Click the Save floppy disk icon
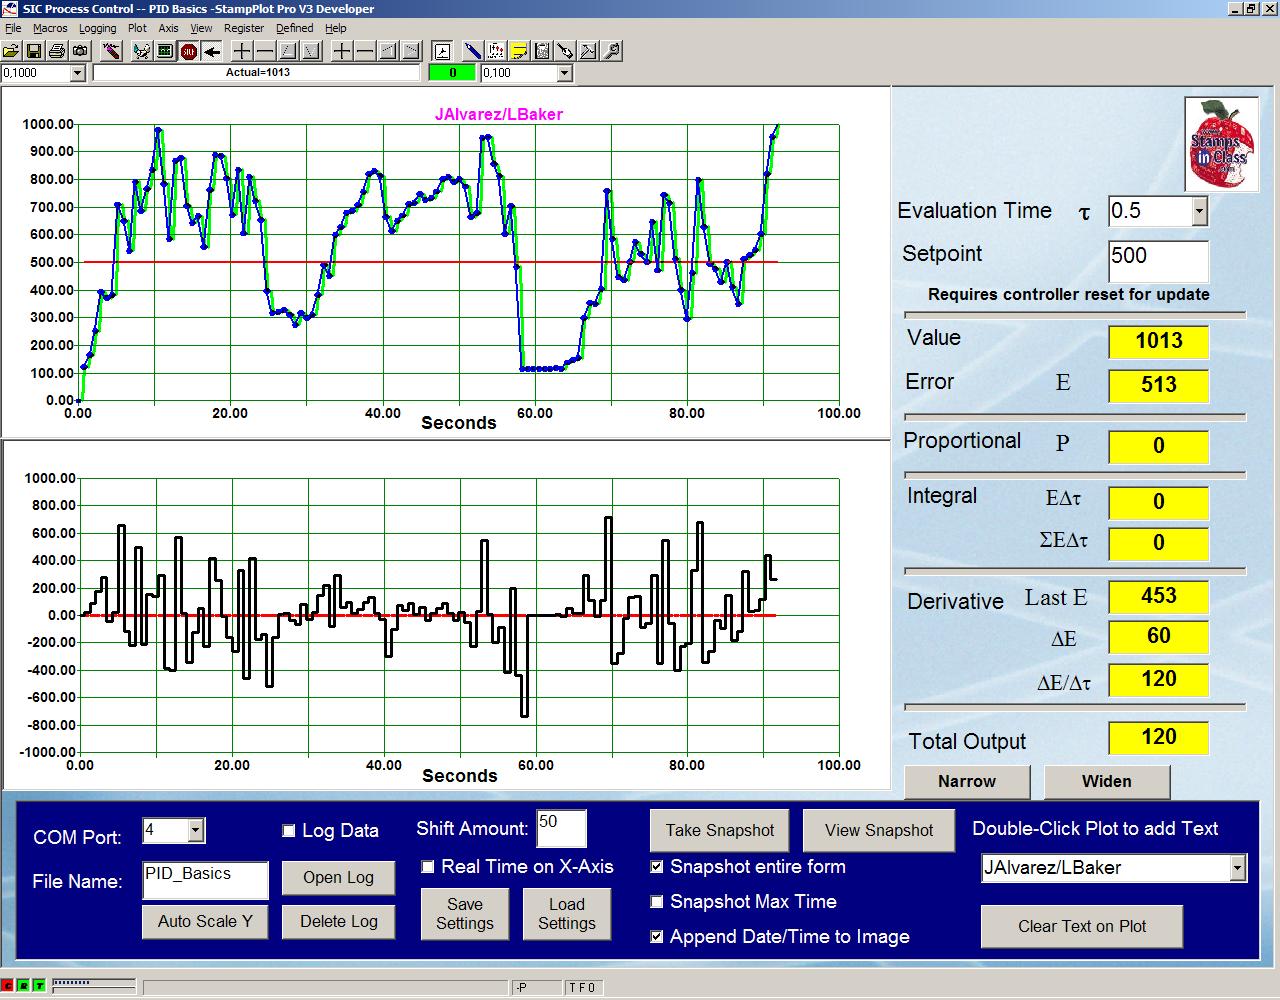 34,51
